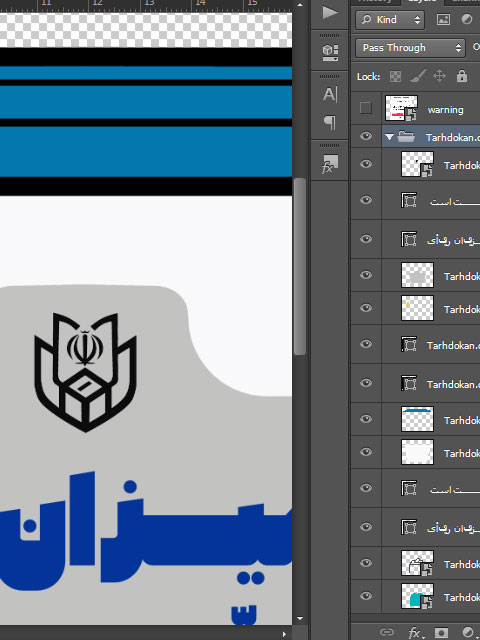This screenshot has height=640, width=480.
Task: Select the gray splat layer thumbnail
Action: 417,275
